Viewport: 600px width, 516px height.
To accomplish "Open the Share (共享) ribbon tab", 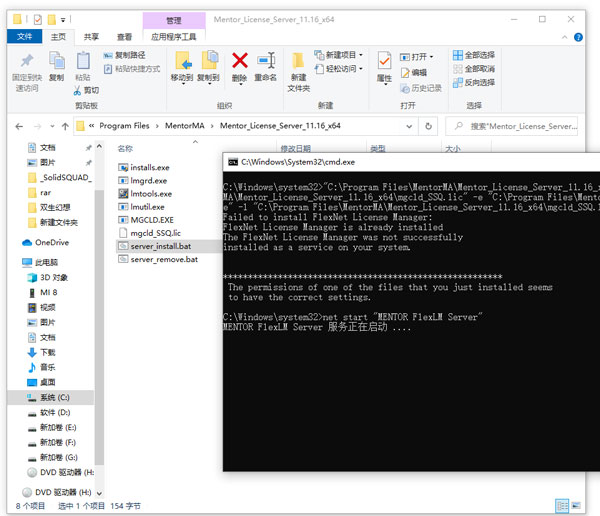I will (x=91, y=36).
